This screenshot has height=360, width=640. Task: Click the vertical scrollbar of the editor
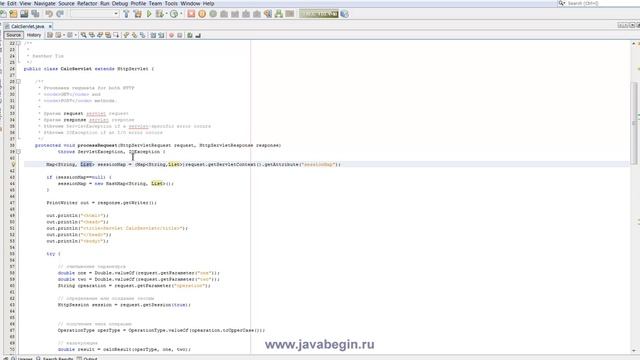pos(634,122)
